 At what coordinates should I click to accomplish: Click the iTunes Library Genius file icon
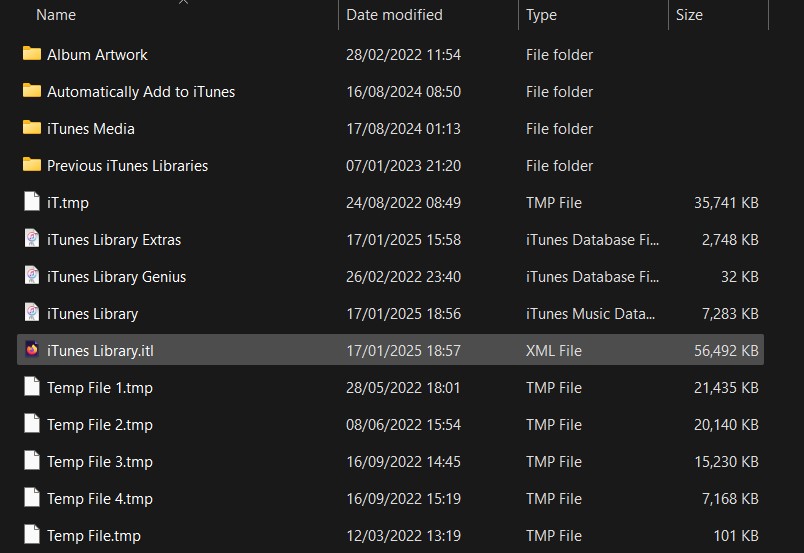click(32, 275)
